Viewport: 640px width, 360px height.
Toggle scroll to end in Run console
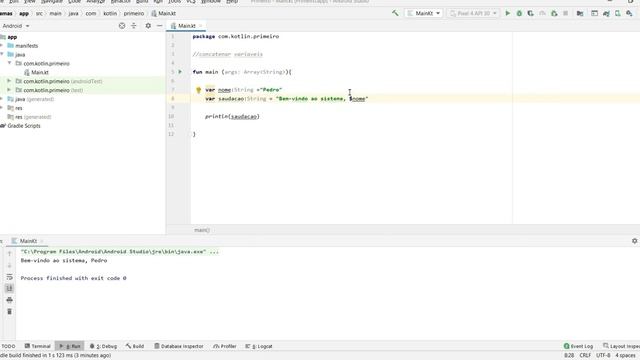(x=9, y=289)
